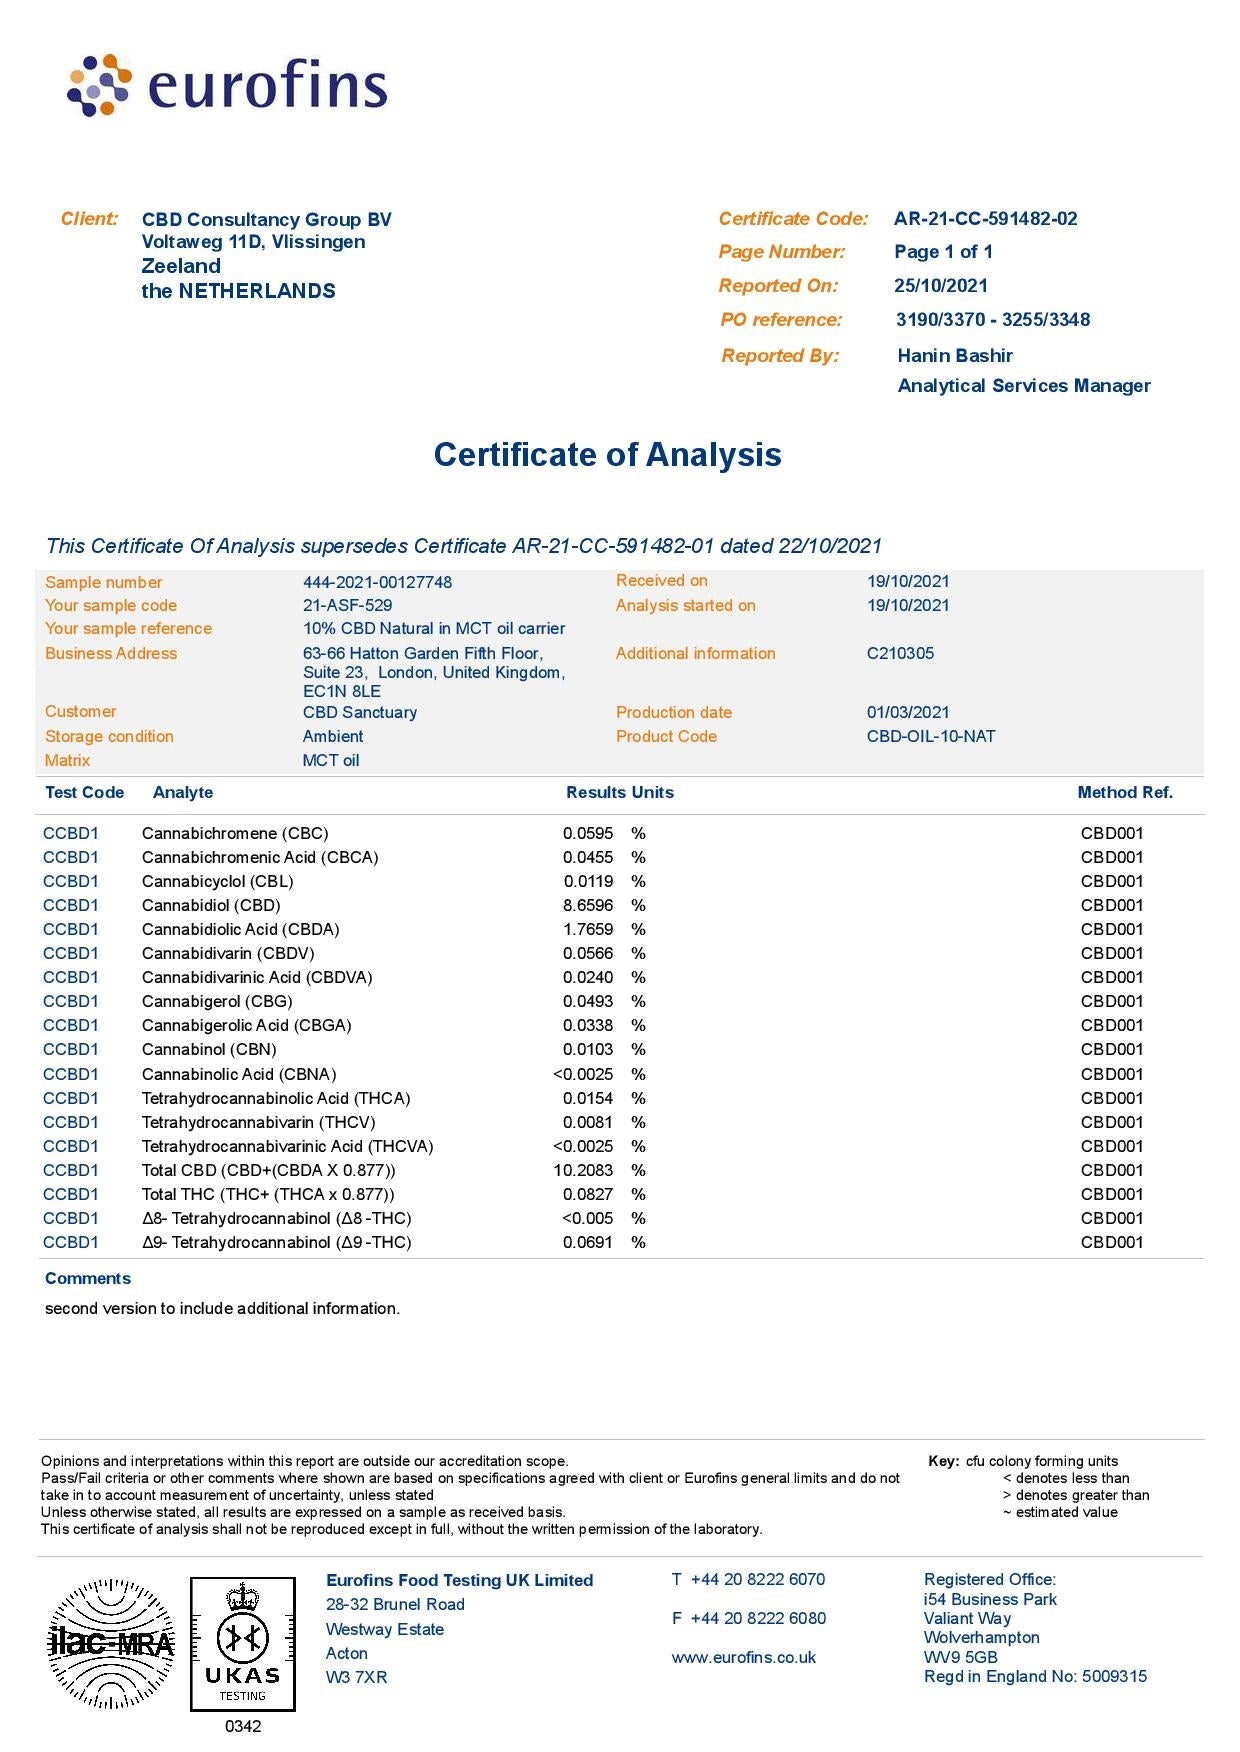Image resolution: width=1240 pixels, height=1752 pixels.
Task: Click product code CBD-OIL-10-NAT
Action: coord(930,736)
